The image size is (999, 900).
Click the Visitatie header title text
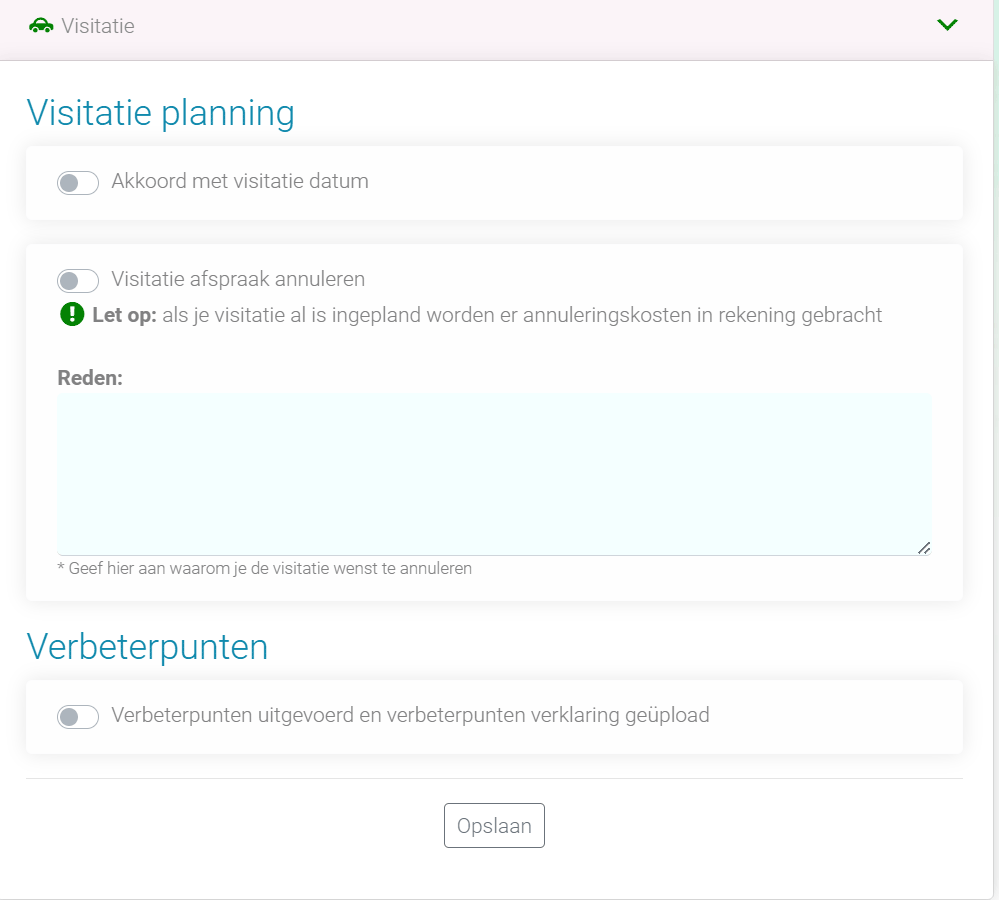(98, 26)
